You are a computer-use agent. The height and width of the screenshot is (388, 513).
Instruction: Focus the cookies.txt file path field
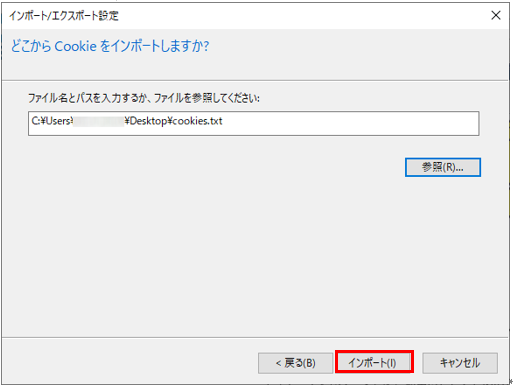pyautogui.click(x=254, y=123)
